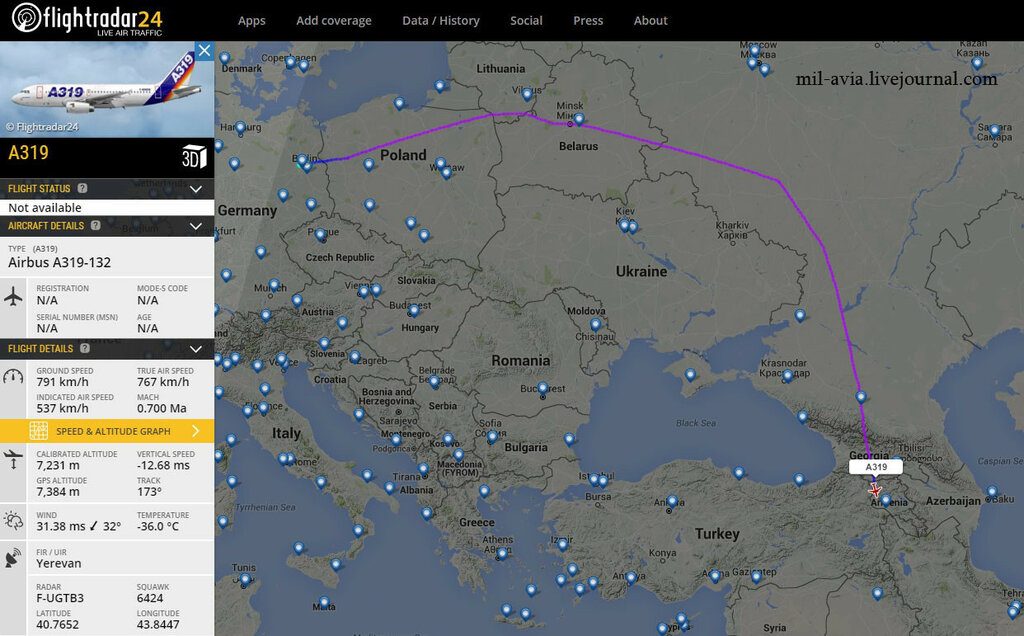
Task: Click the ground speed value "791 km/h"
Action: pyautogui.click(x=63, y=382)
